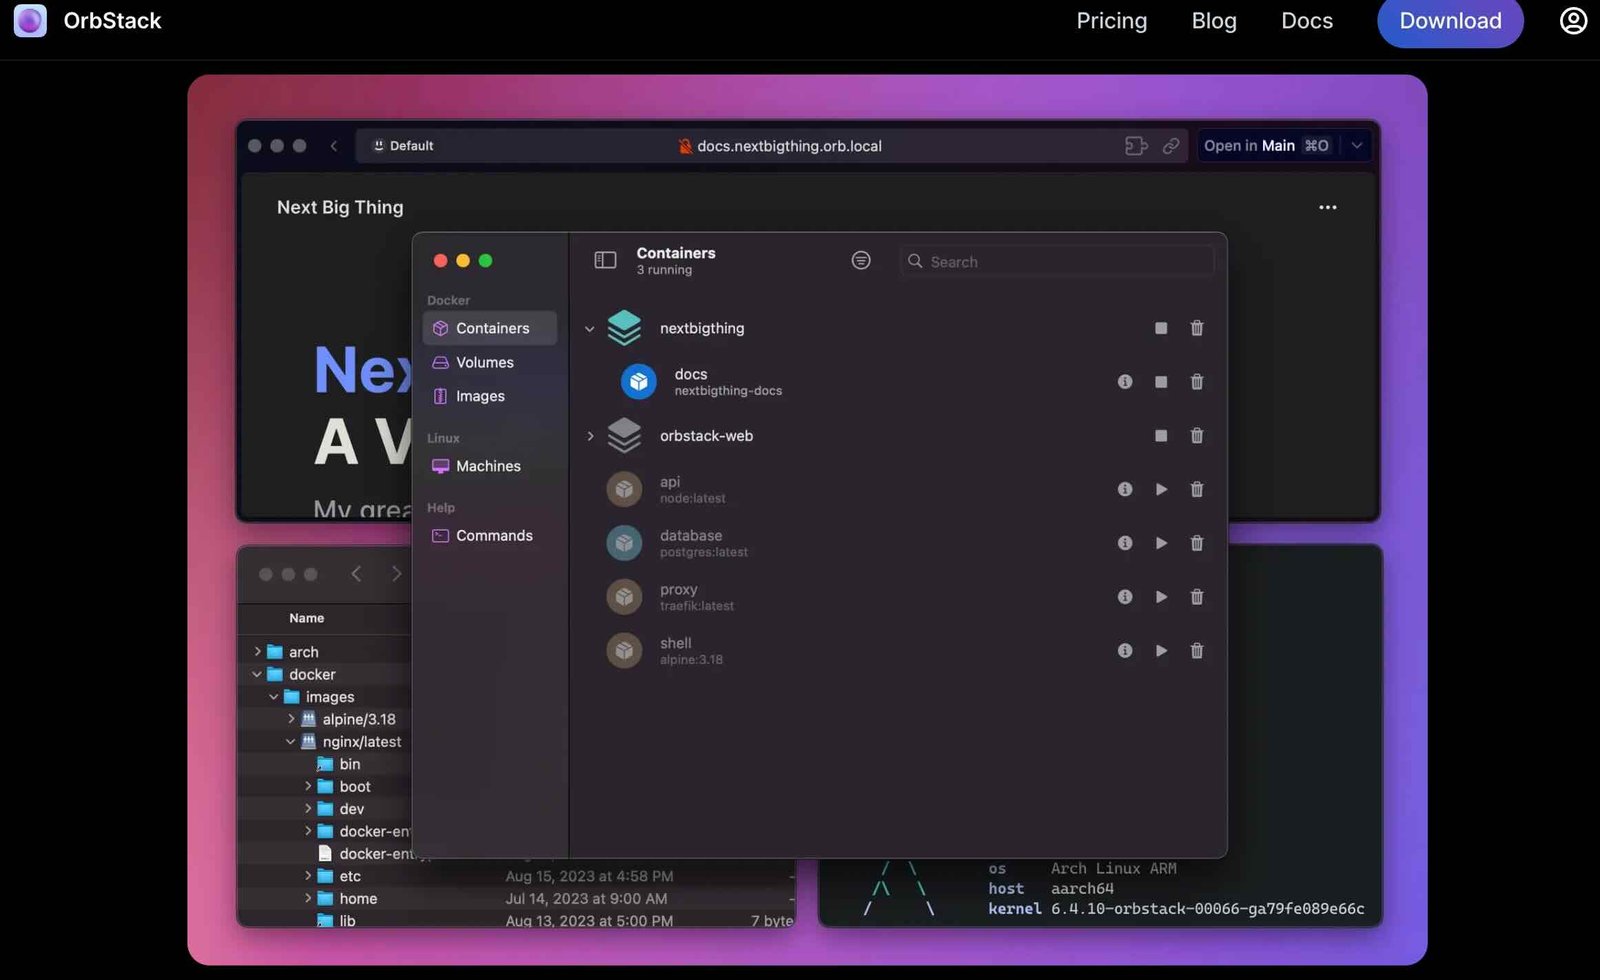This screenshot has width=1600, height=980.
Task: Go forward in Finder window
Action: coord(396,574)
